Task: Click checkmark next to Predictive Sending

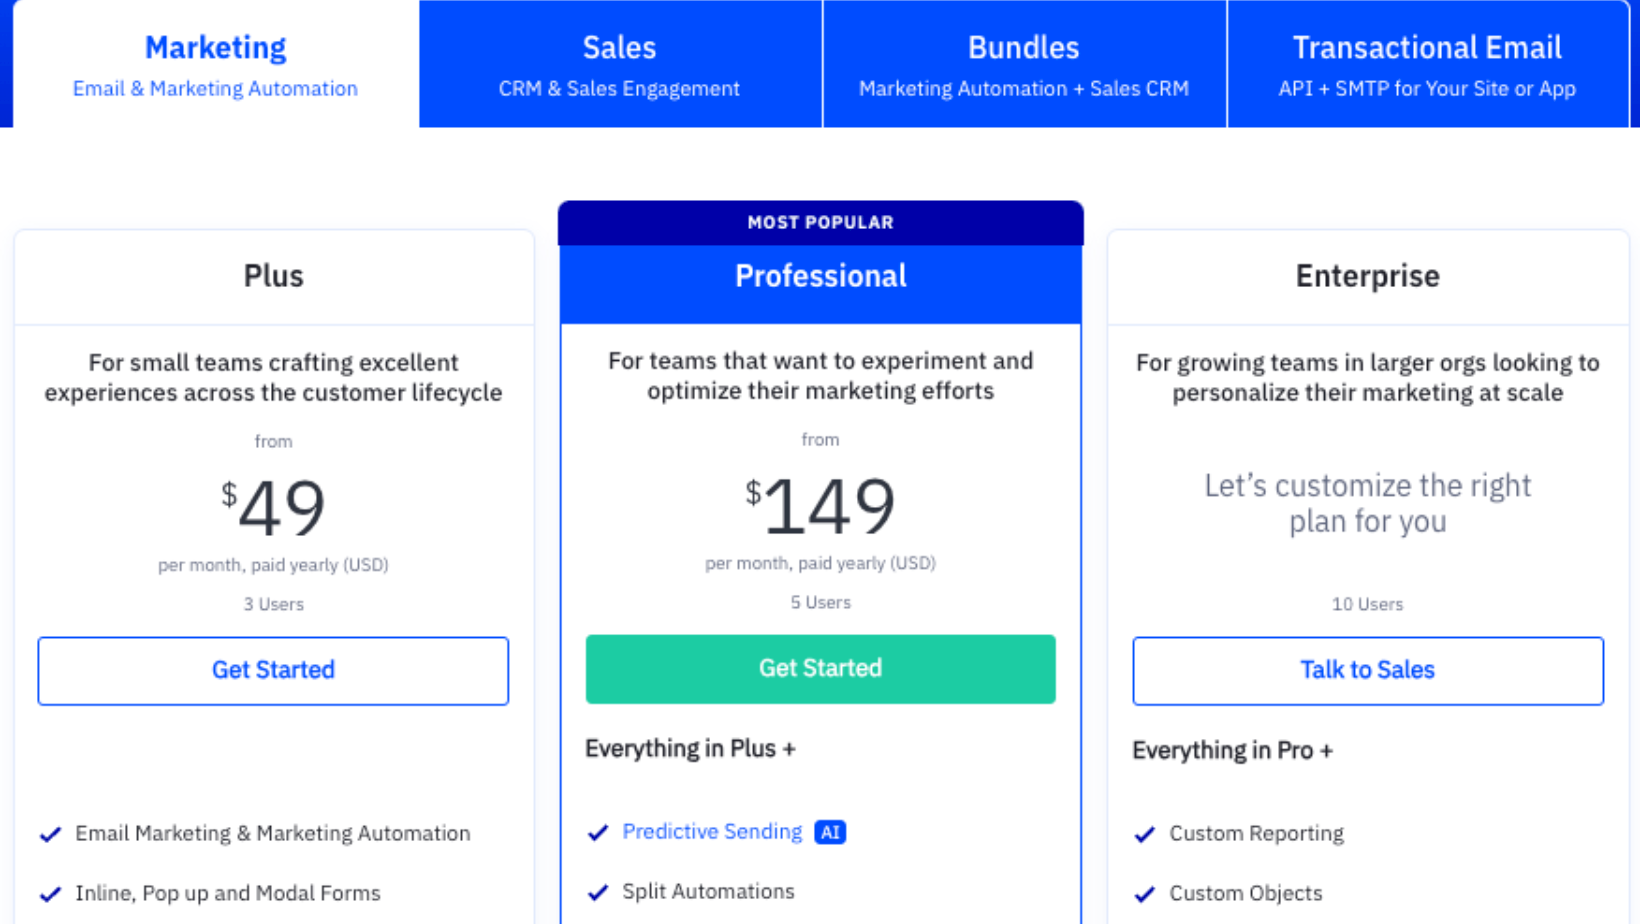Action: 598,832
